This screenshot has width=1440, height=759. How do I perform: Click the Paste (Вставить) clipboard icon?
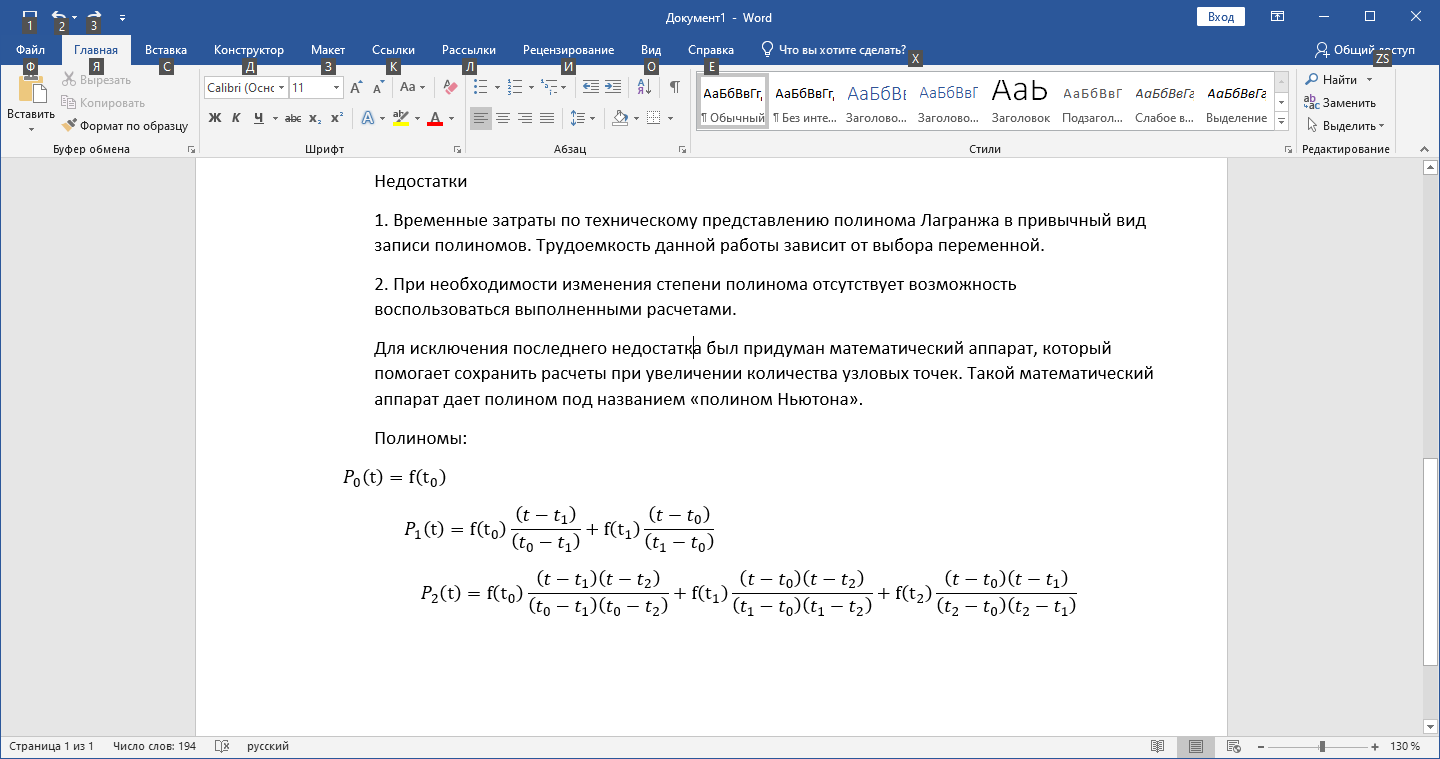[x=31, y=90]
